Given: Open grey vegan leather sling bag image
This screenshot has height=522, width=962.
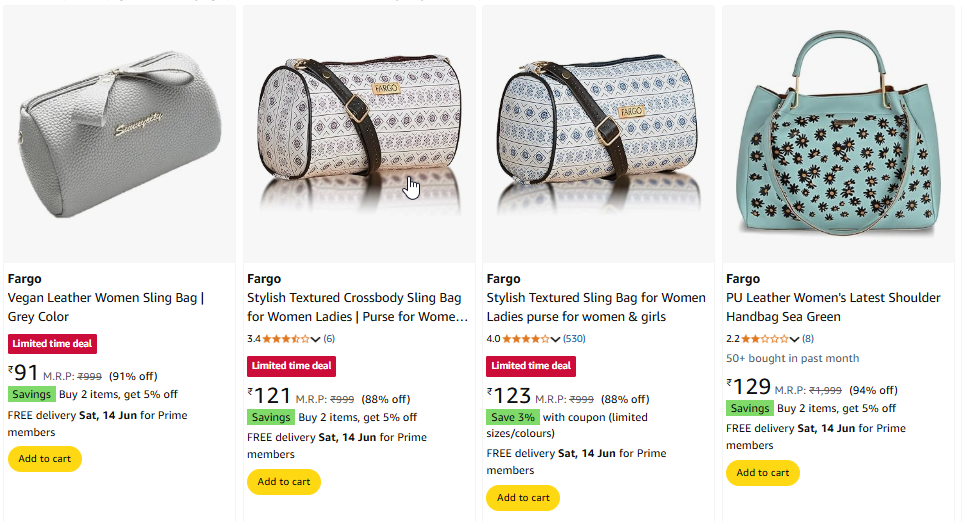Looking at the screenshot, I should 120,135.
